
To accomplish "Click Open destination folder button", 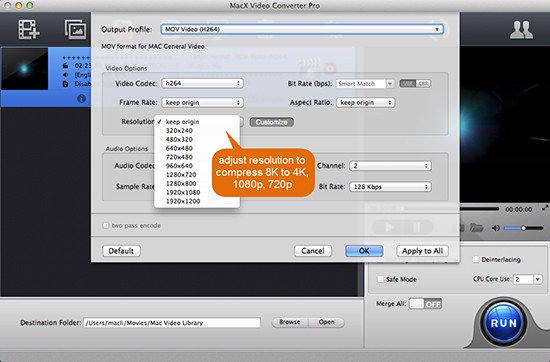I will (x=326, y=322).
